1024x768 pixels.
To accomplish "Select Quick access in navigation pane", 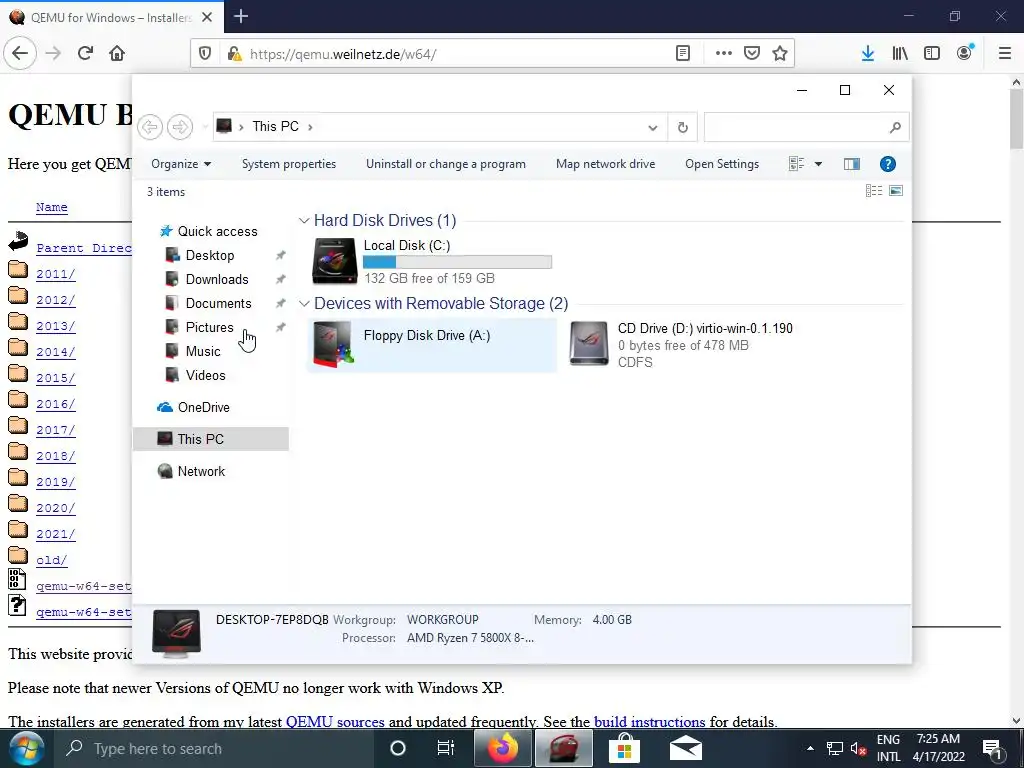I will tap(217, 231).
